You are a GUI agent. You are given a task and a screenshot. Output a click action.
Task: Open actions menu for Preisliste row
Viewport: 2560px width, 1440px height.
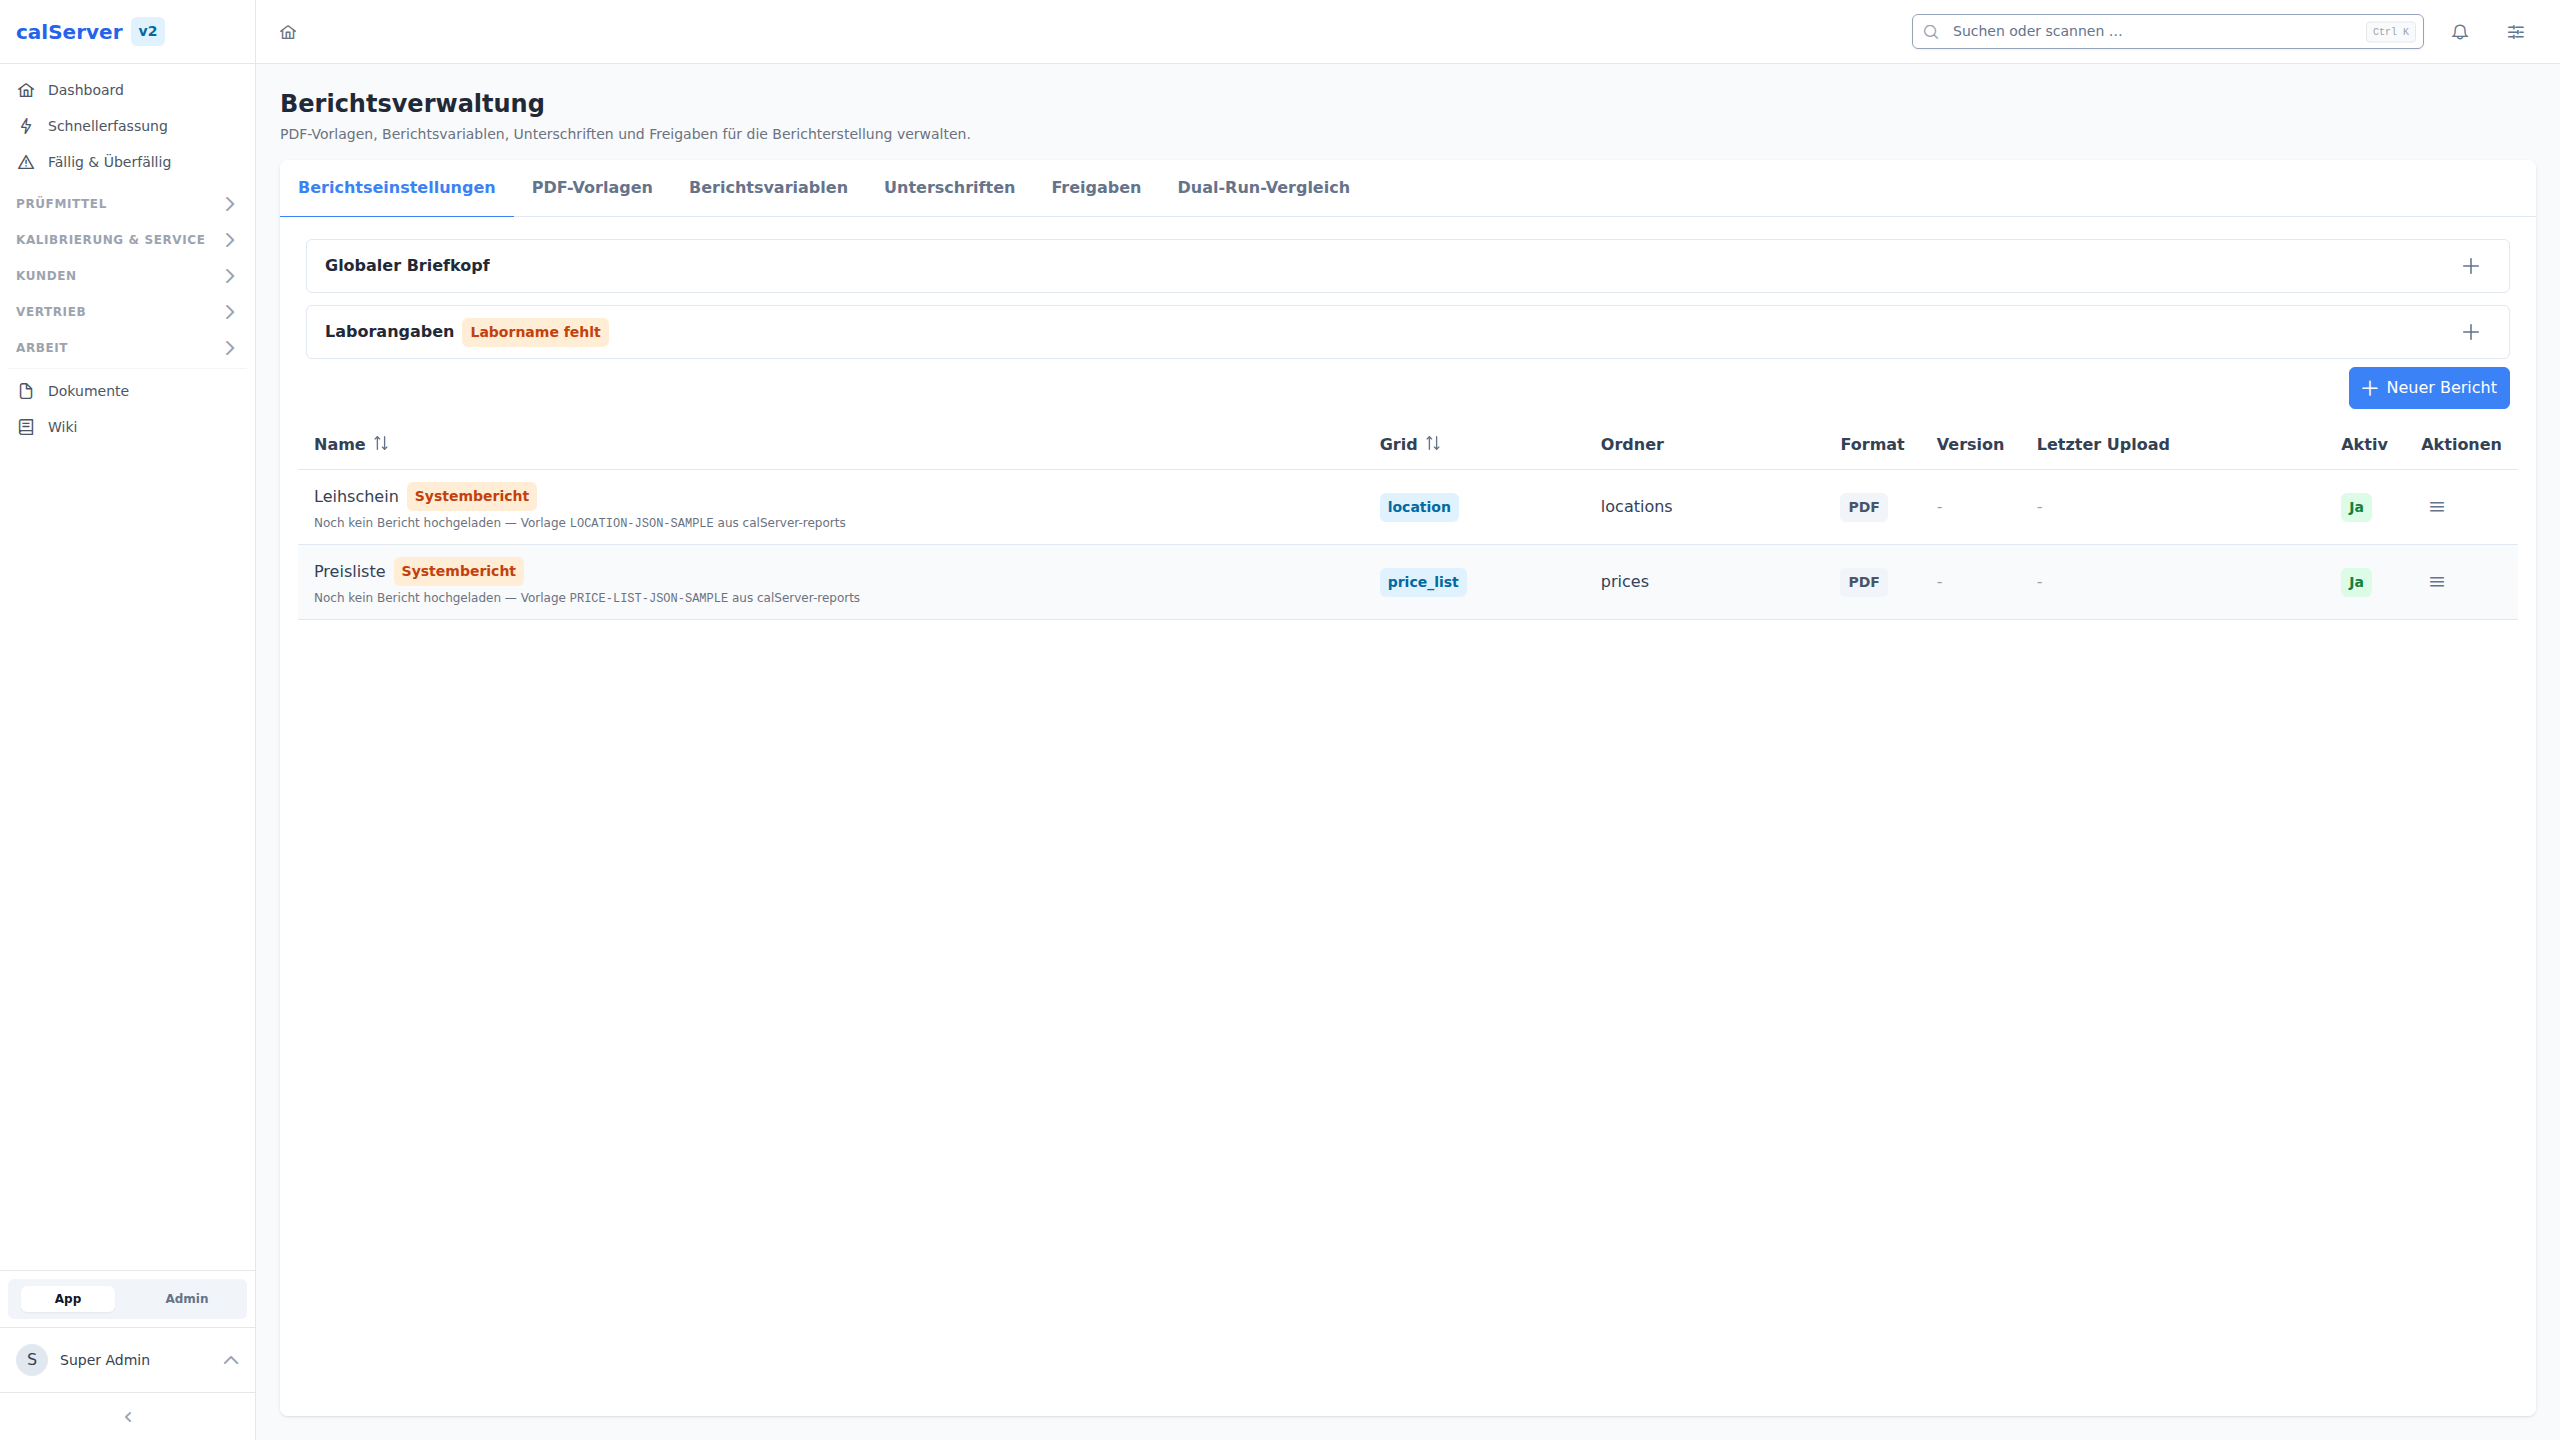pyautogui.click(x=2437, y=582)
